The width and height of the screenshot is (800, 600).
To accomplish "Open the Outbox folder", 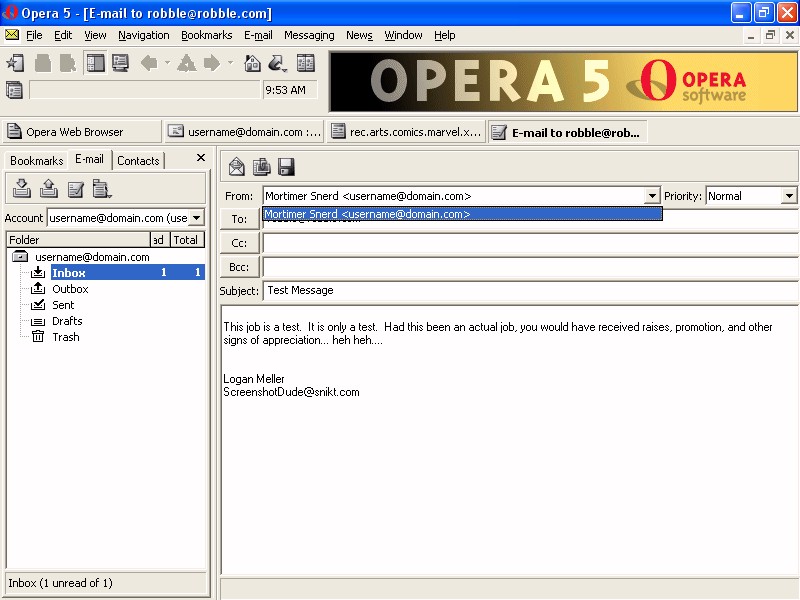I will pyautogui.click(x=70, y=289).
